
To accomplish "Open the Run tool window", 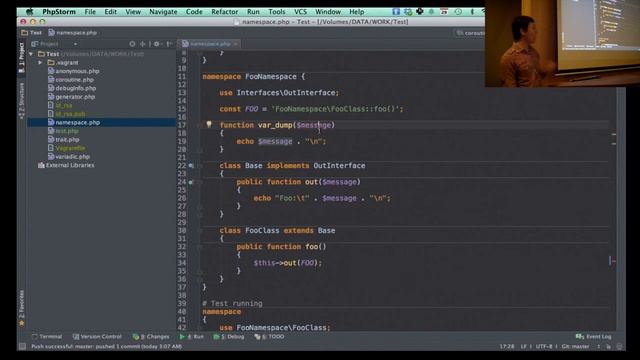I will 192,337.
